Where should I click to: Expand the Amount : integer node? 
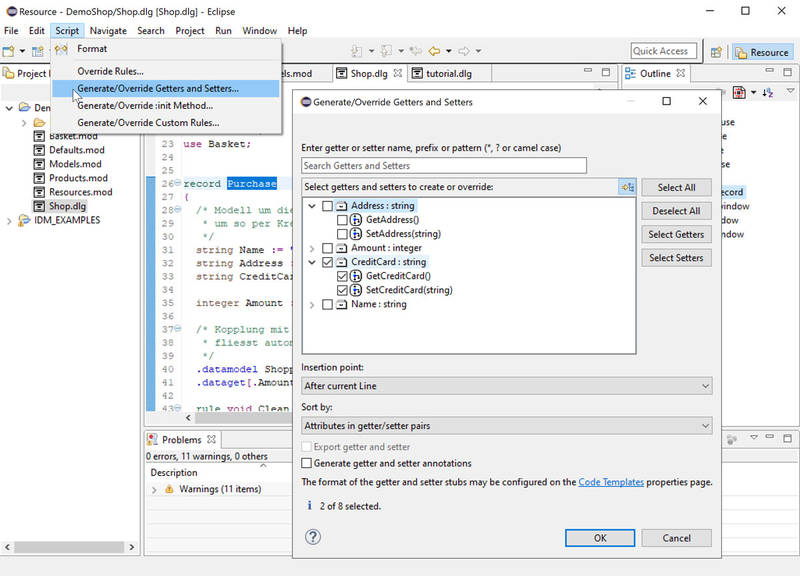[x=312, y=248]
